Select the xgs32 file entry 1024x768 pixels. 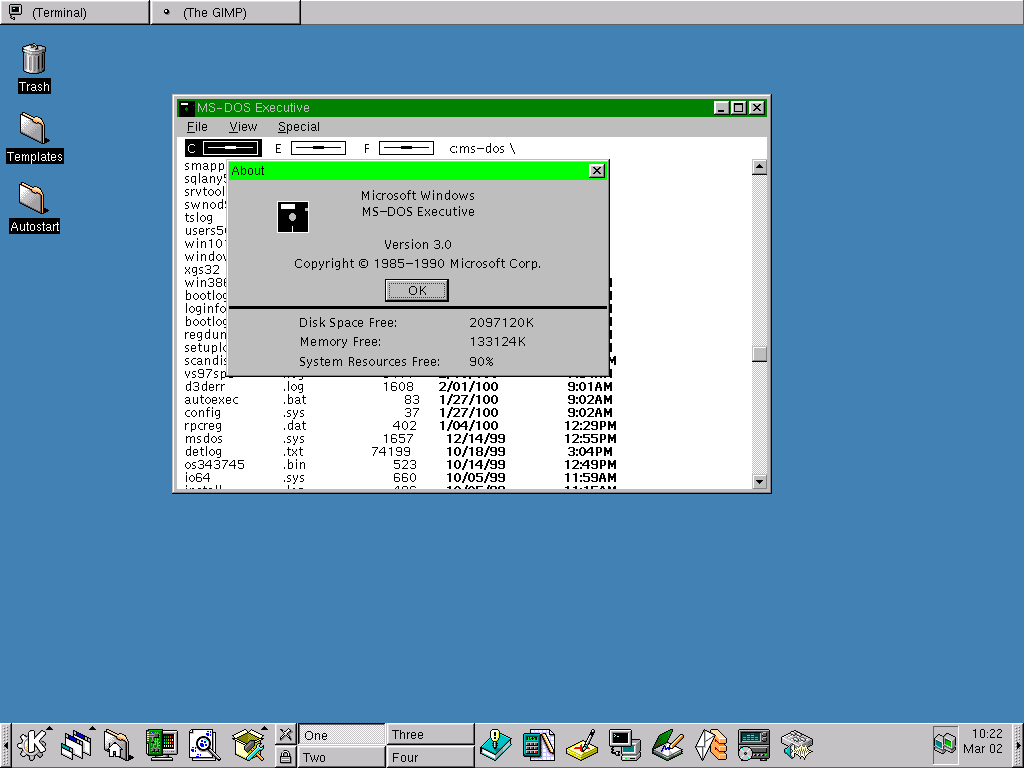pyautogui.click(x=202, y=270)
